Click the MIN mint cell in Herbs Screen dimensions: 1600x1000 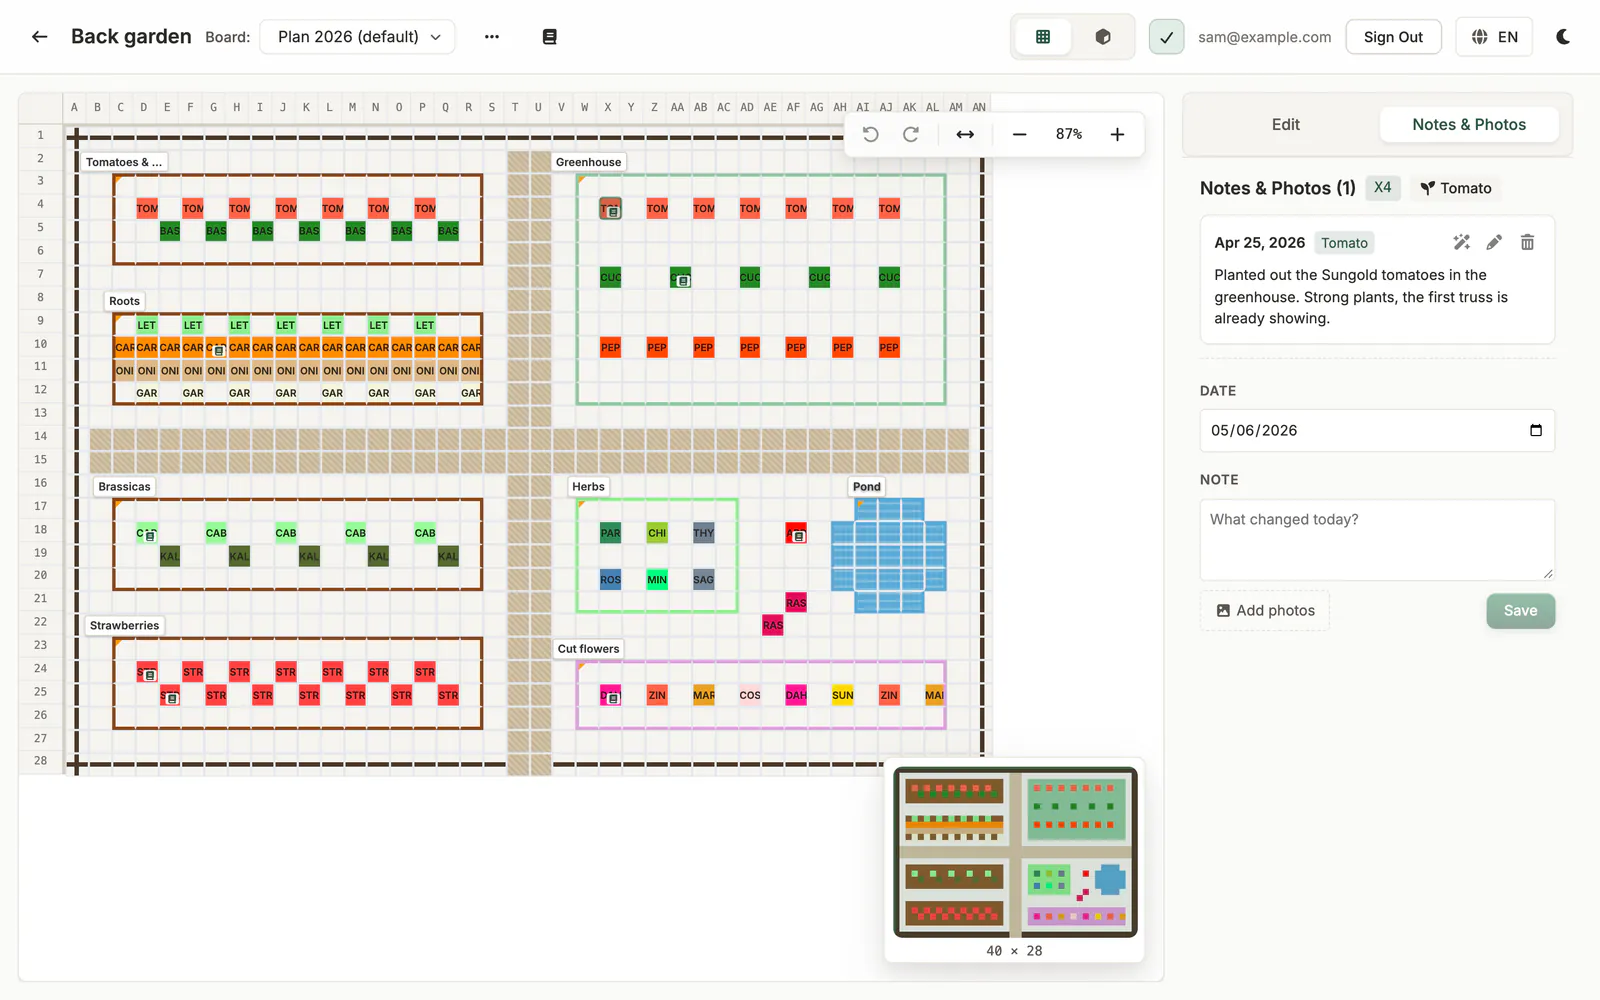pos(657,579)
